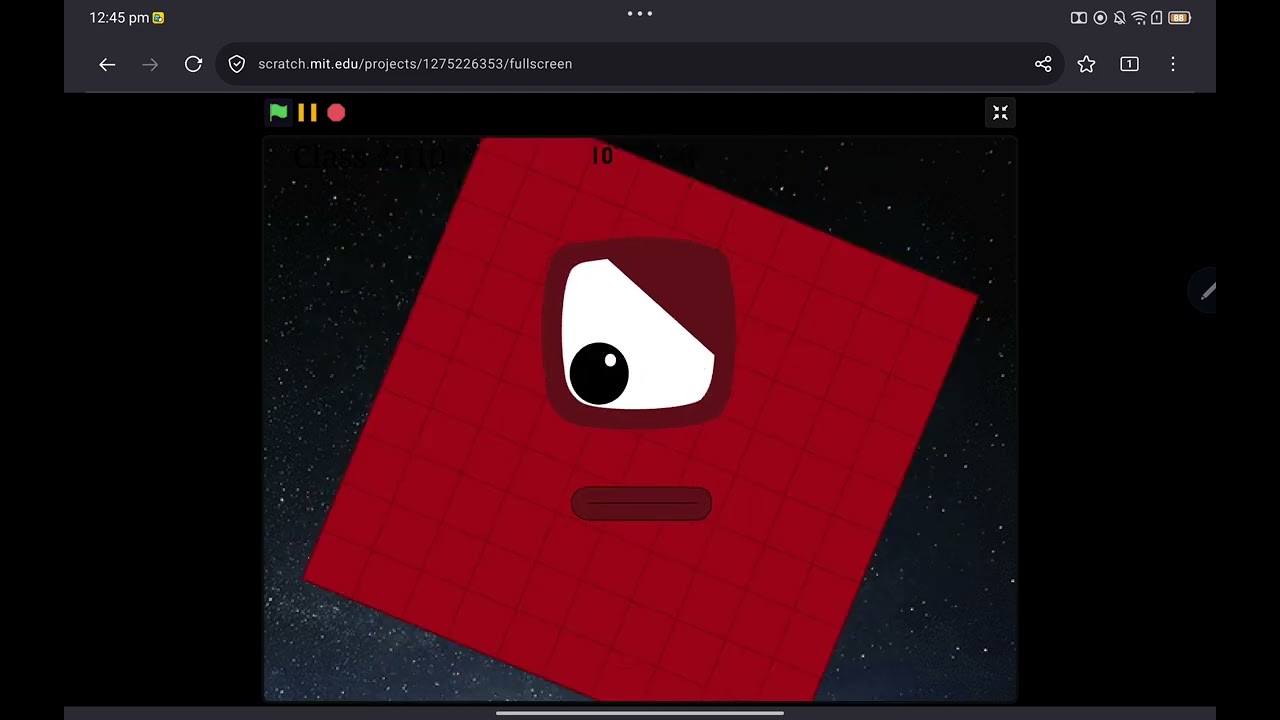Open the pen tool at the right edge

1208,291
